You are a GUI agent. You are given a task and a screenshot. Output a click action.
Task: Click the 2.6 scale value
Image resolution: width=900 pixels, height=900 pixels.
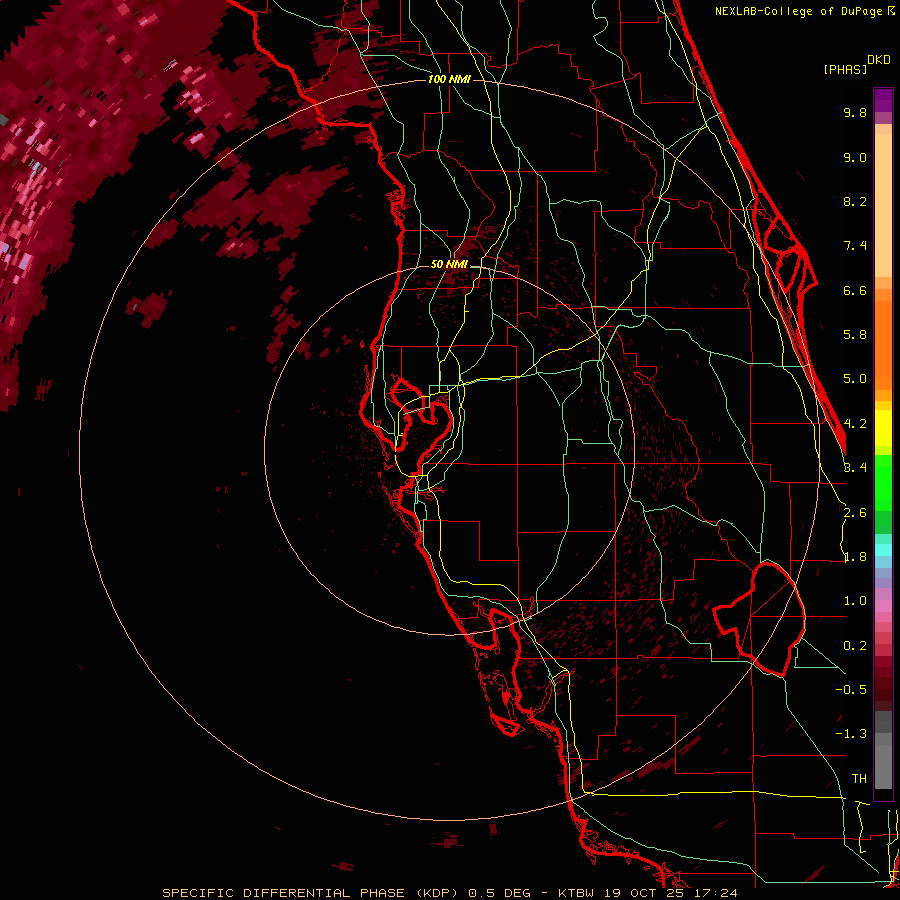click(855, 513)
